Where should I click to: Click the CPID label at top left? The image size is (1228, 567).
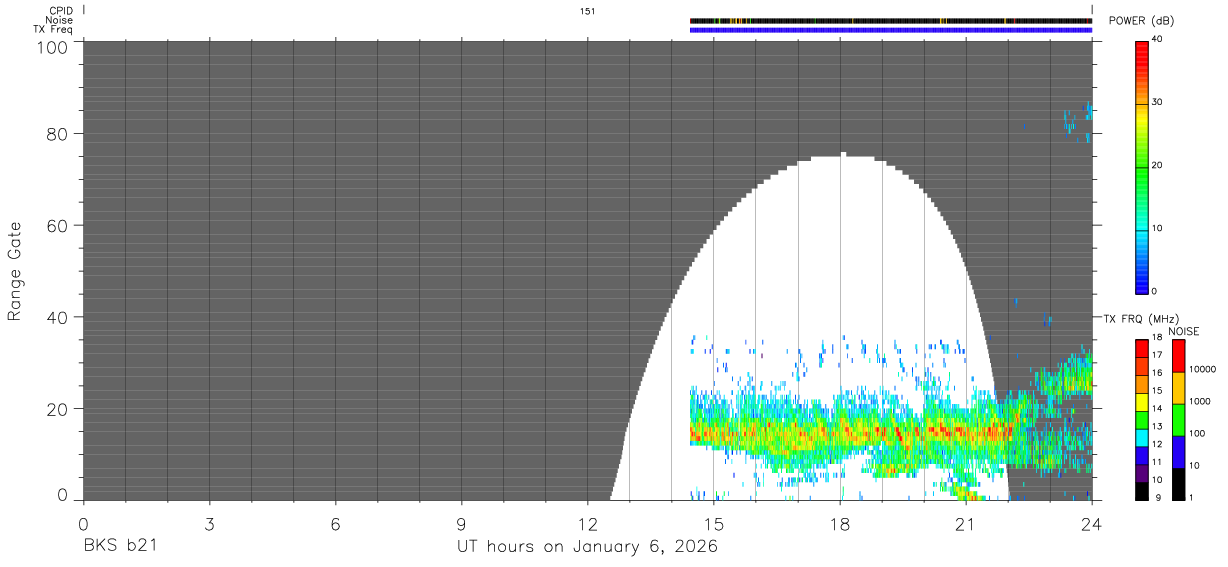(60, 11)
